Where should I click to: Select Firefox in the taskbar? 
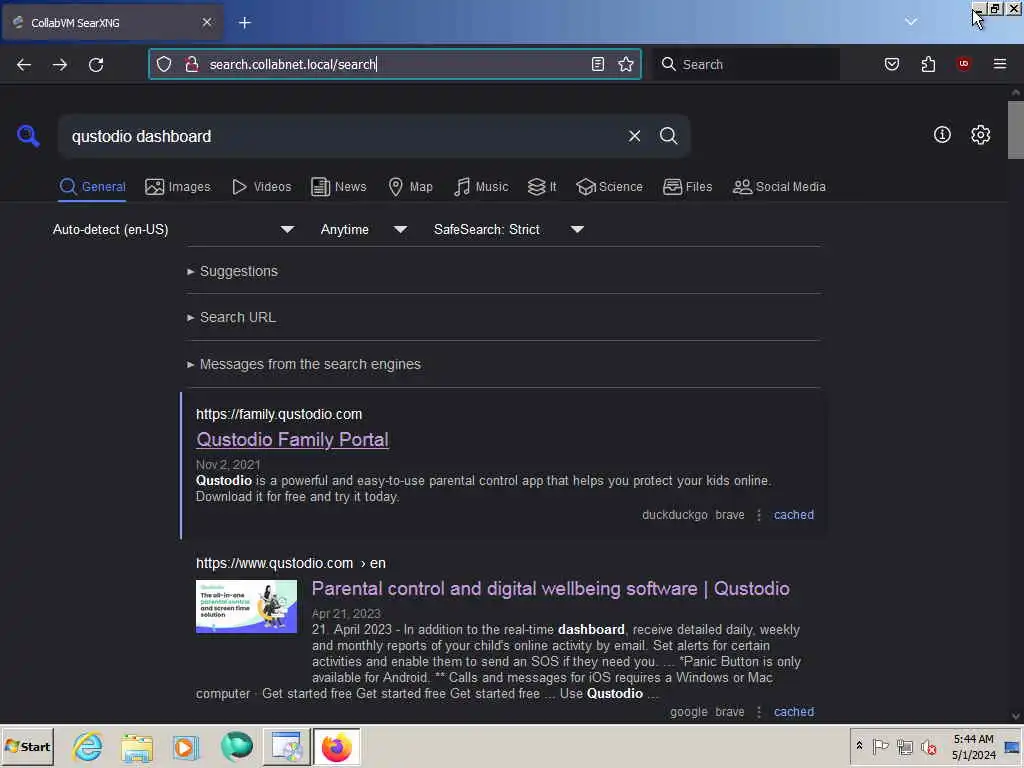point(336,746)
